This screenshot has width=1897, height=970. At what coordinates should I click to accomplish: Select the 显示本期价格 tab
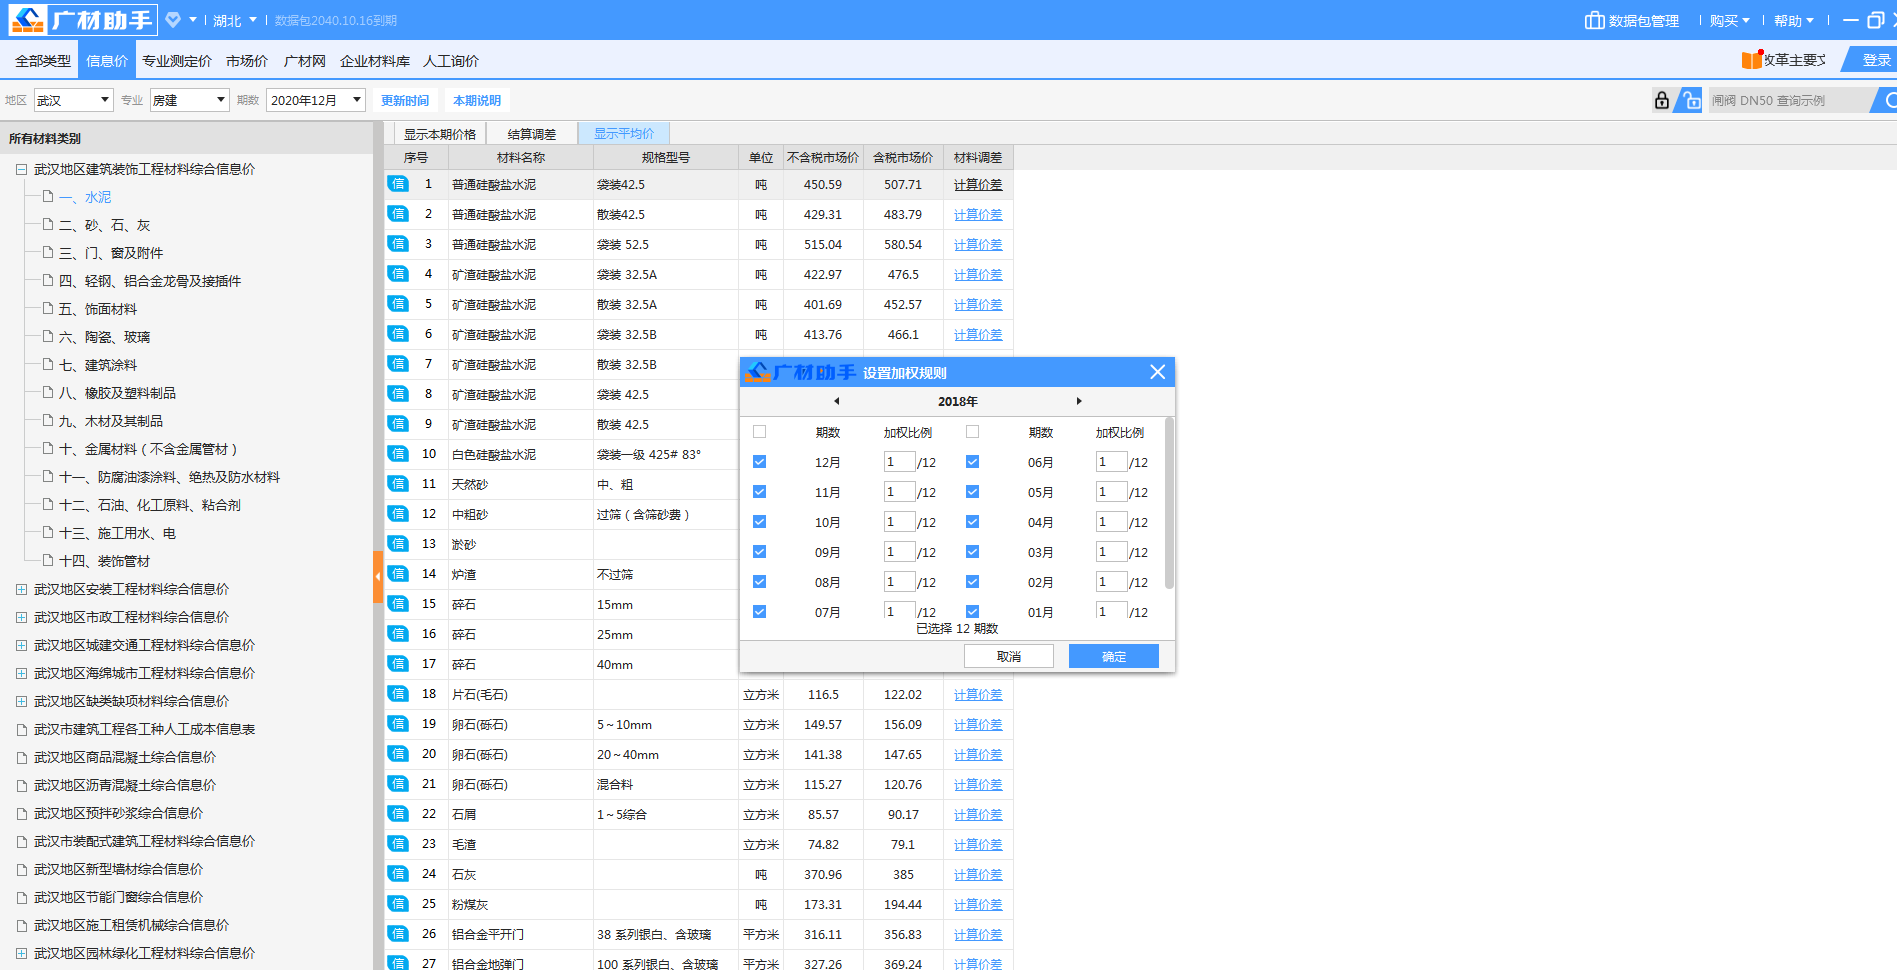pyautogui.click(x=440, y=134)
